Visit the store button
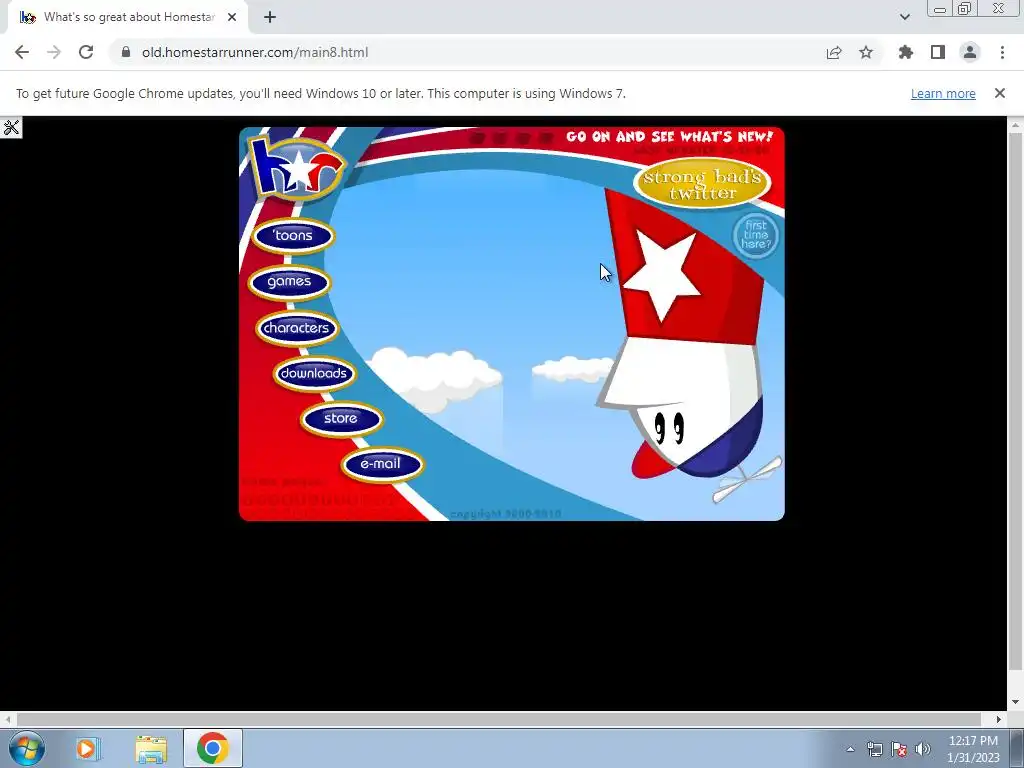 (x=341, y=419)
